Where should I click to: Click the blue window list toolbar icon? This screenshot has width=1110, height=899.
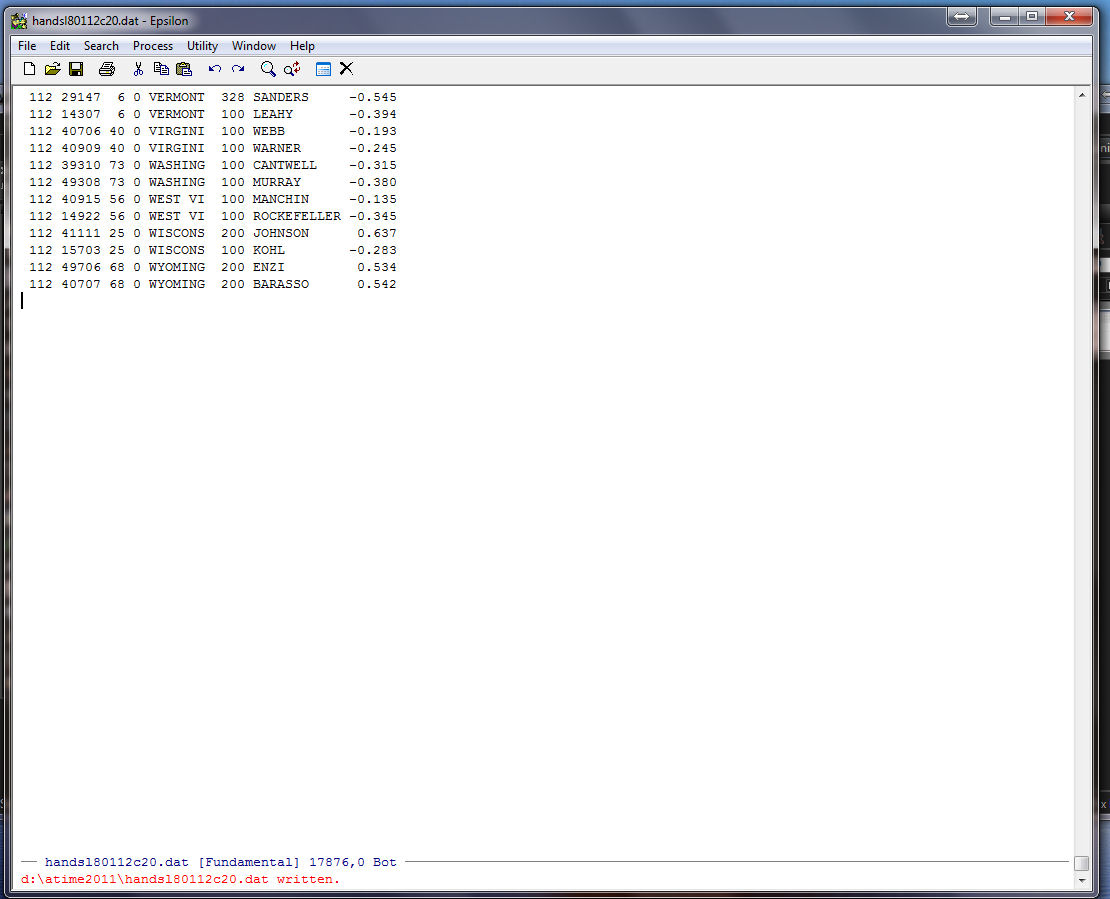(323, 69)
